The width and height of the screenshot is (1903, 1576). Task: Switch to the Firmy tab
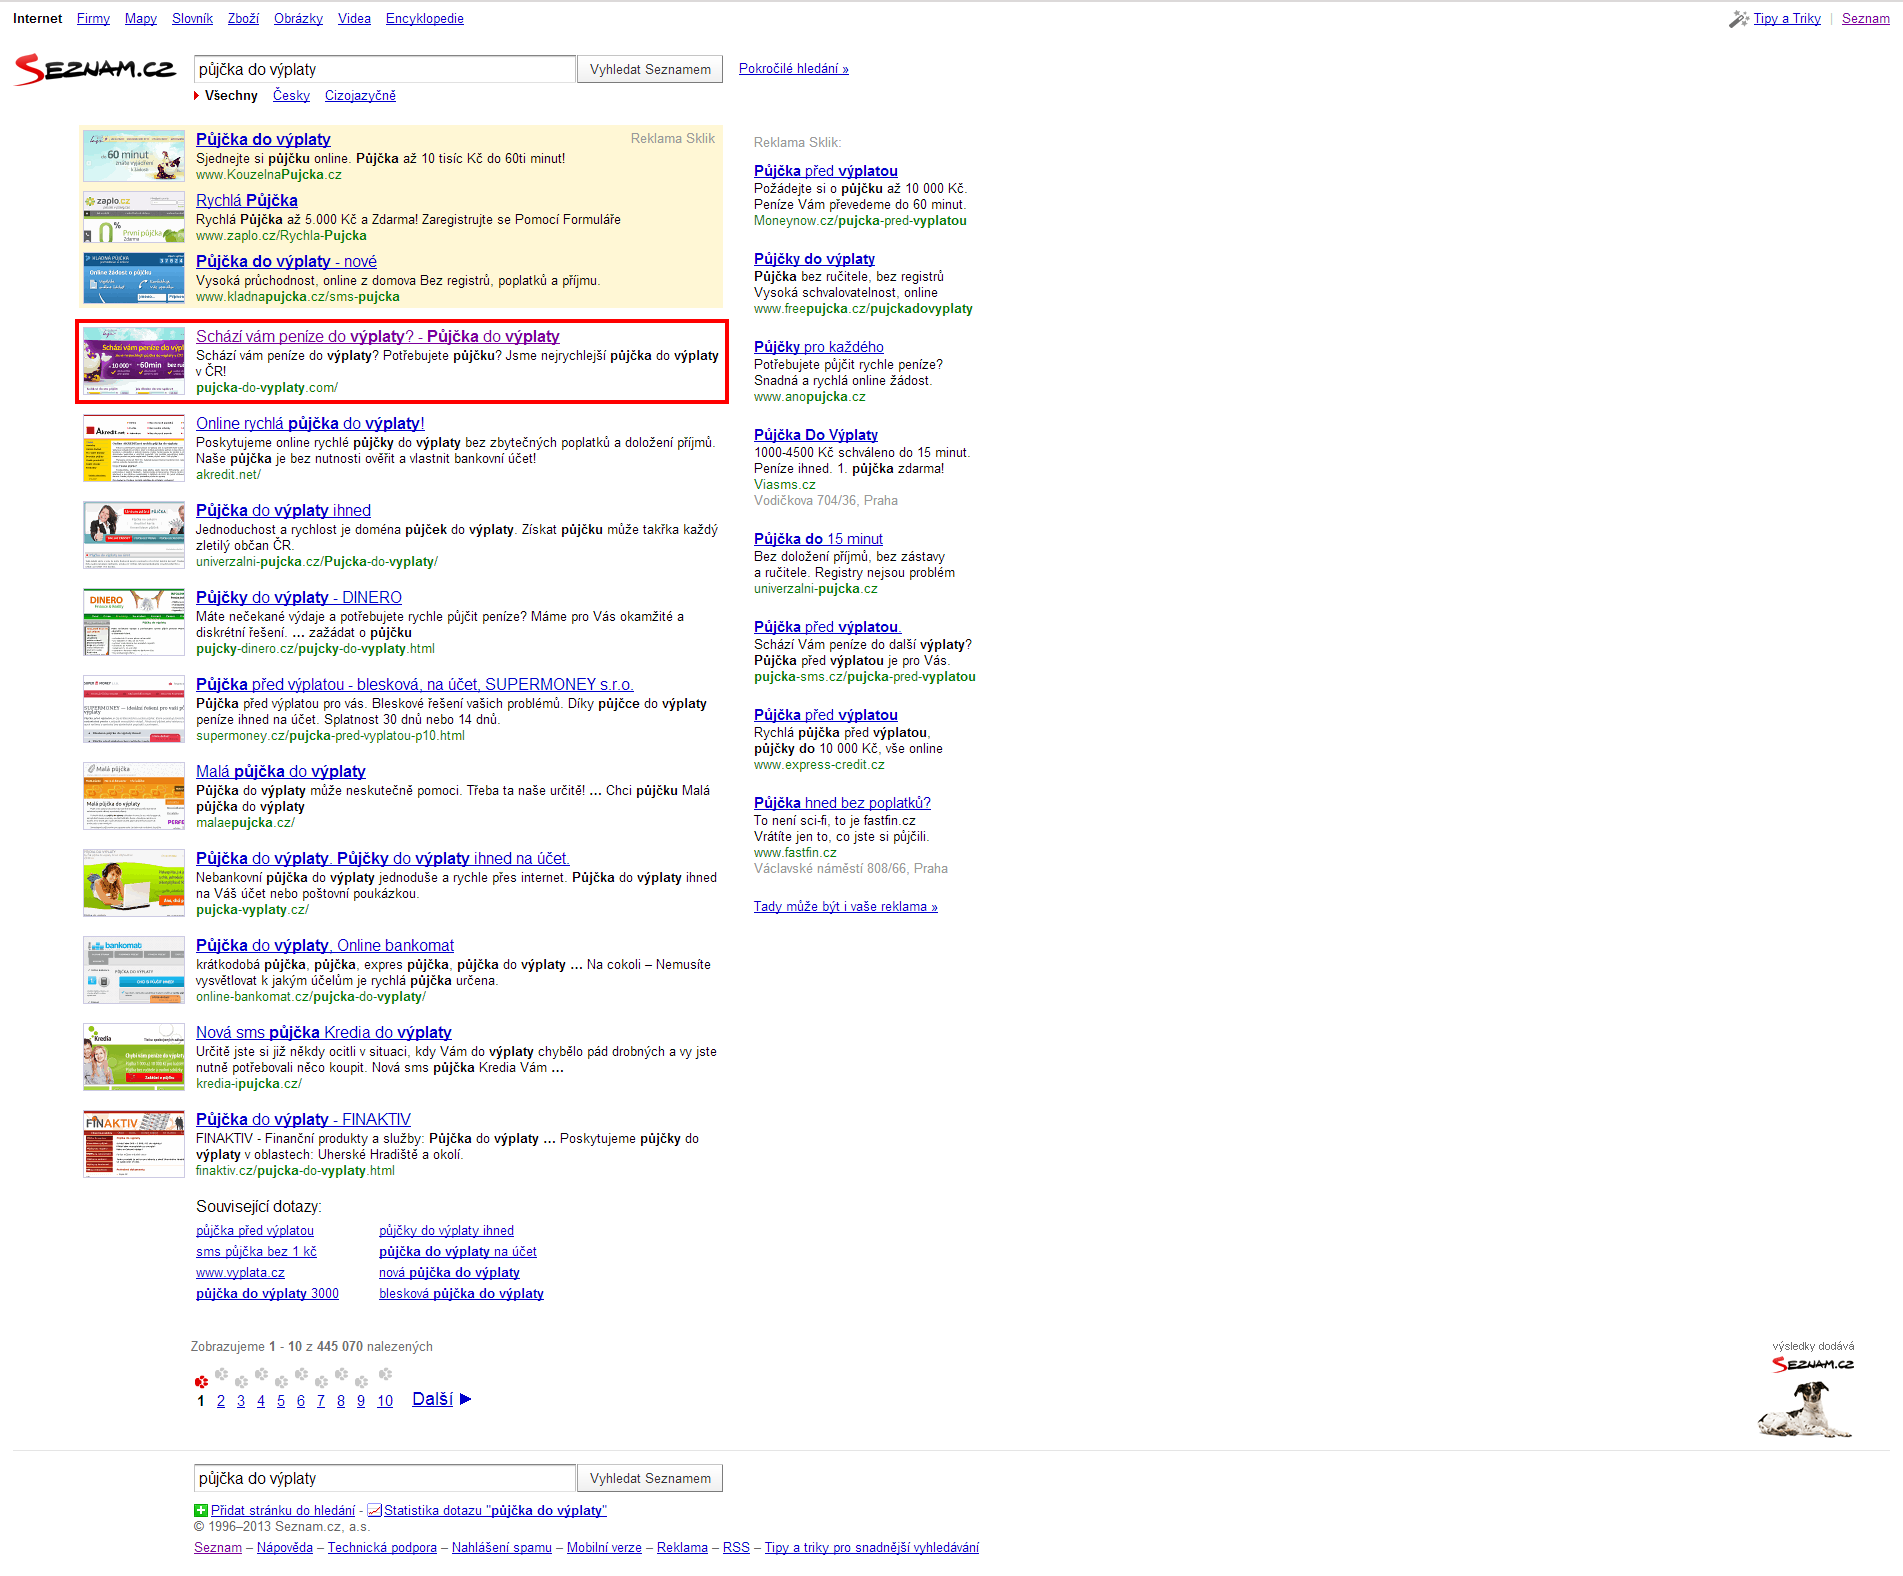(x=93, y=19)
